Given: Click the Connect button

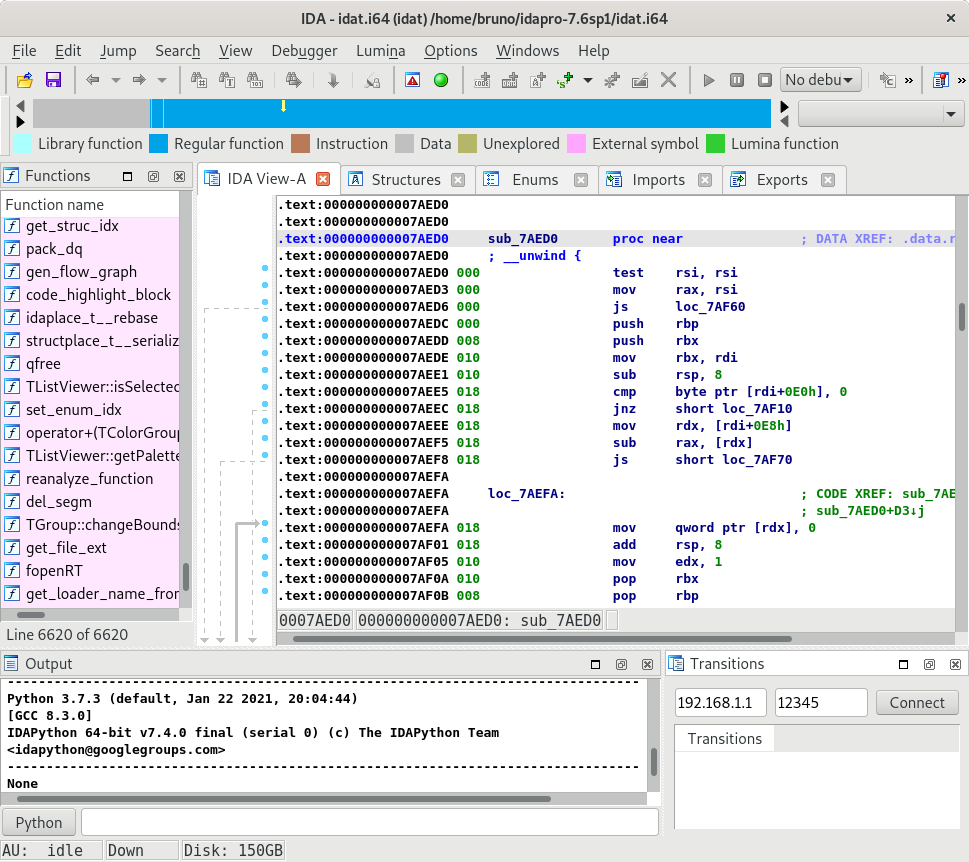Looking at the screenshot, I should pyautogui.click(x=917, y=703).
